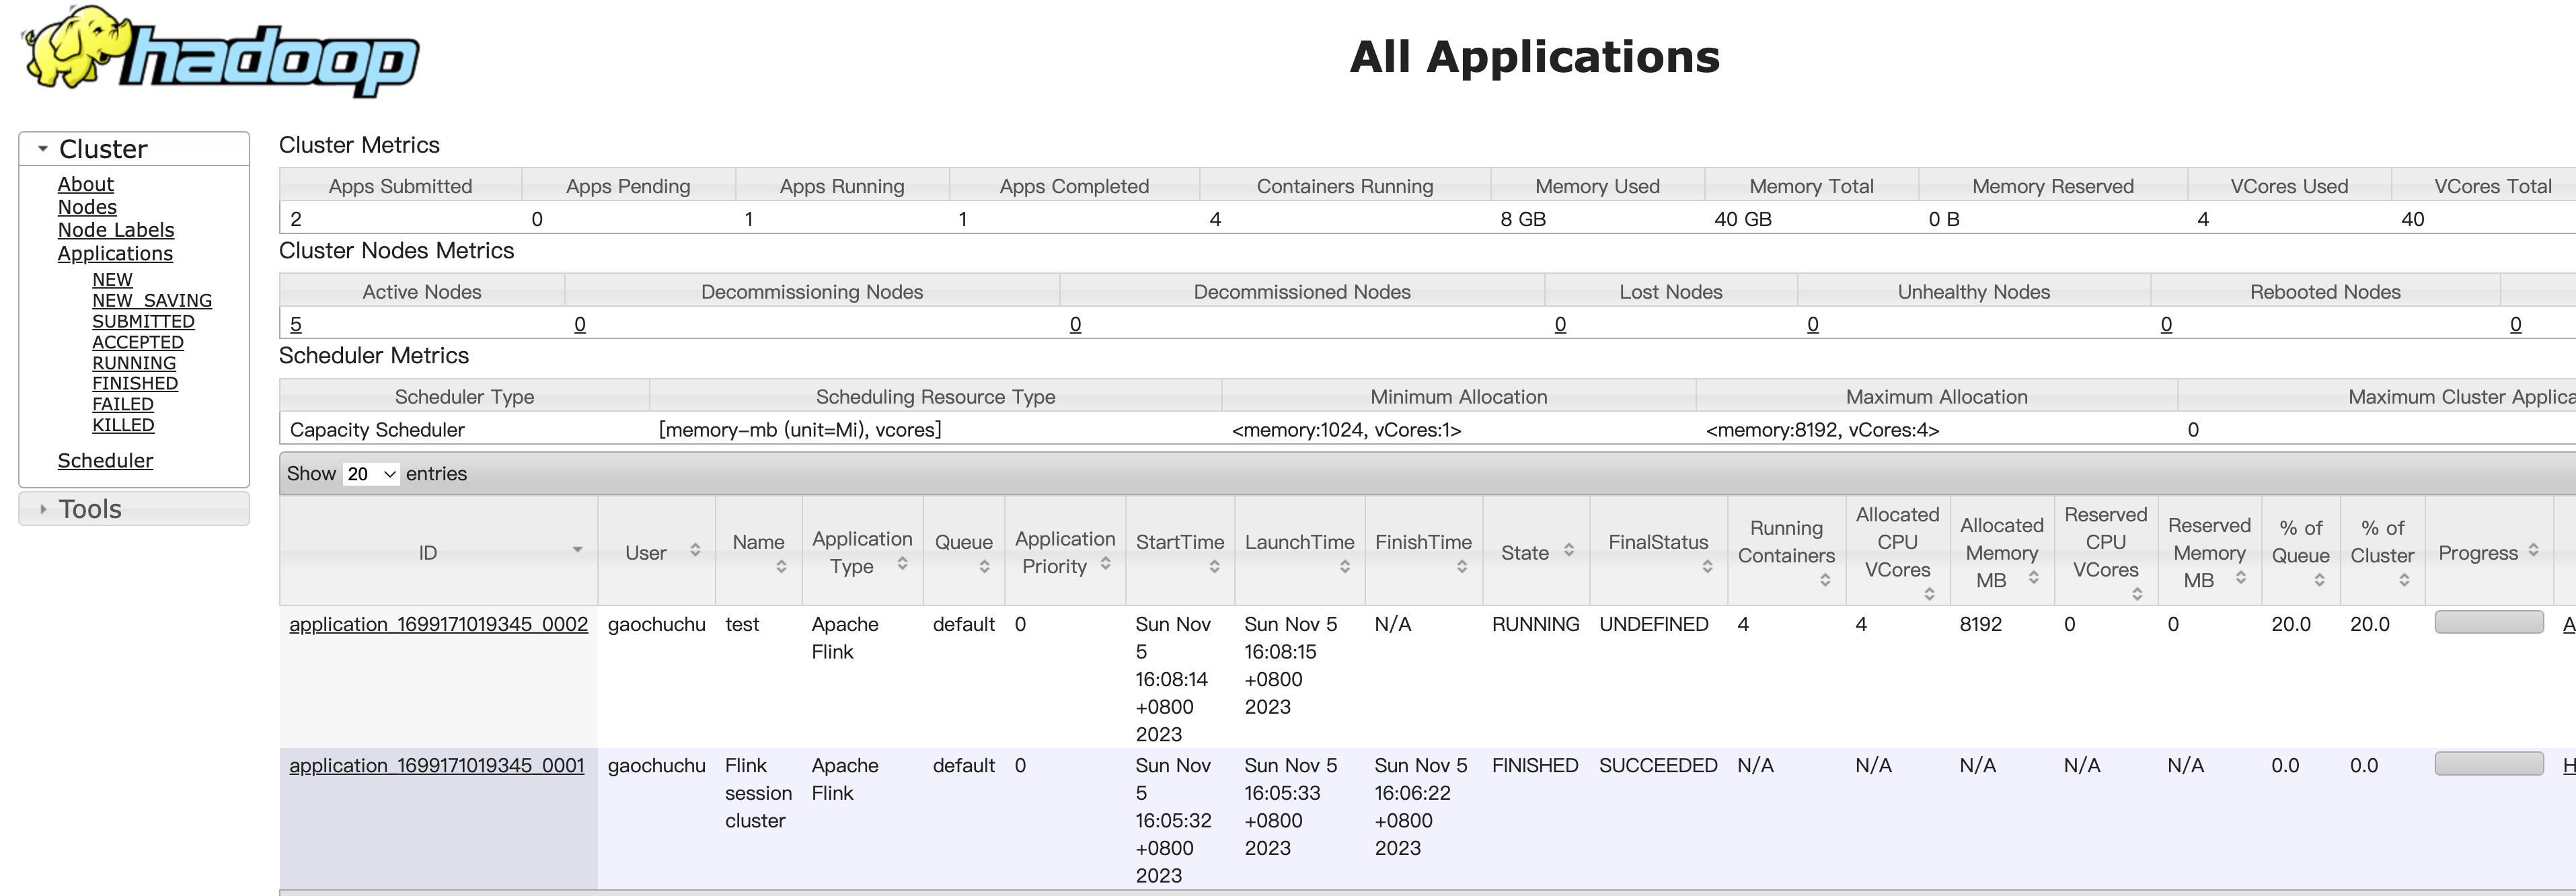This screenshot has height=896, width=2576.
Task: Expand the Tools sidebar section
Action: tap(43, 509)
